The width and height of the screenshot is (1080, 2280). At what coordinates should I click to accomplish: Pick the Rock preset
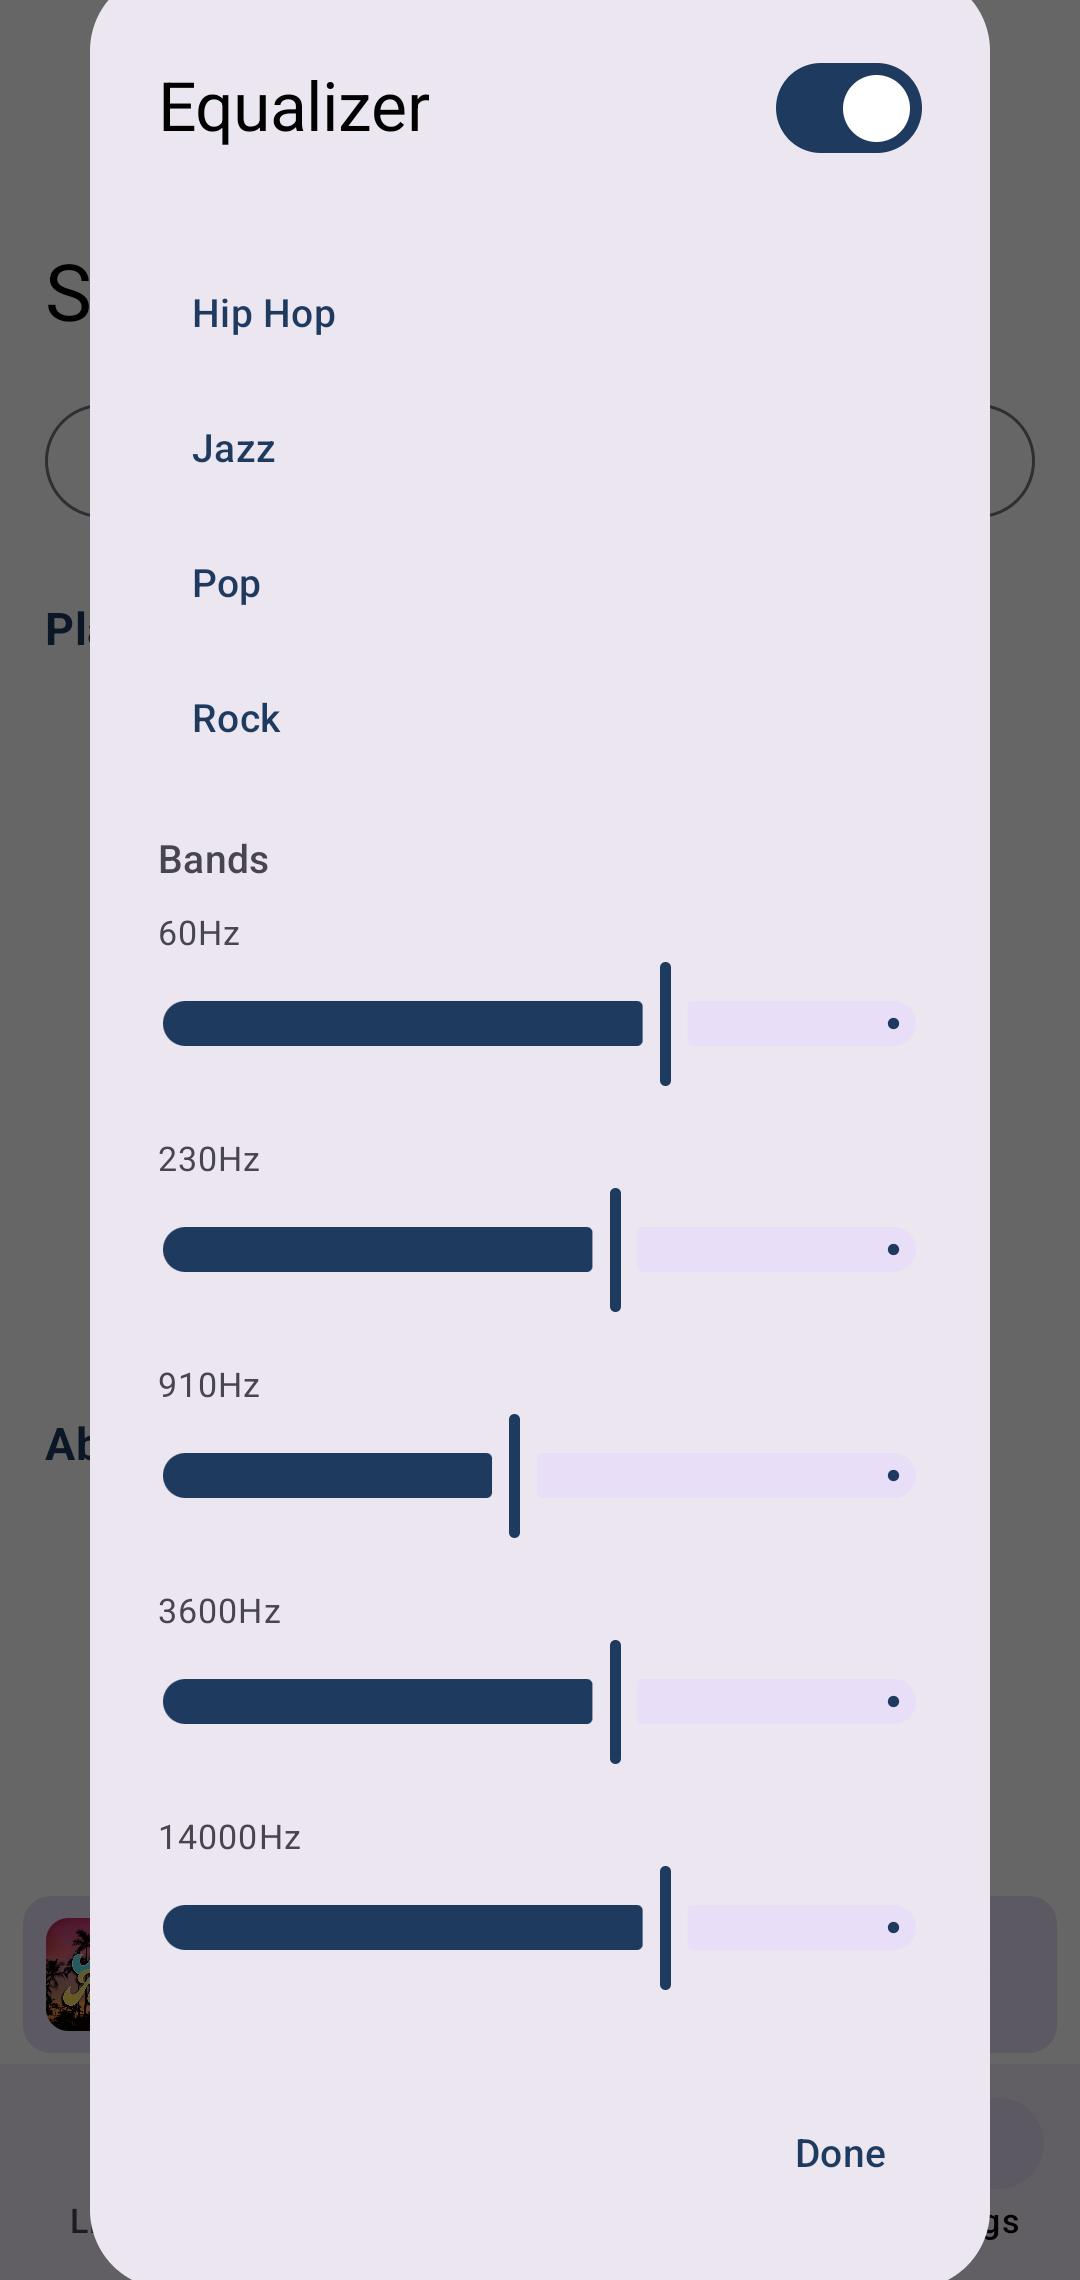[x=236, y=719]
